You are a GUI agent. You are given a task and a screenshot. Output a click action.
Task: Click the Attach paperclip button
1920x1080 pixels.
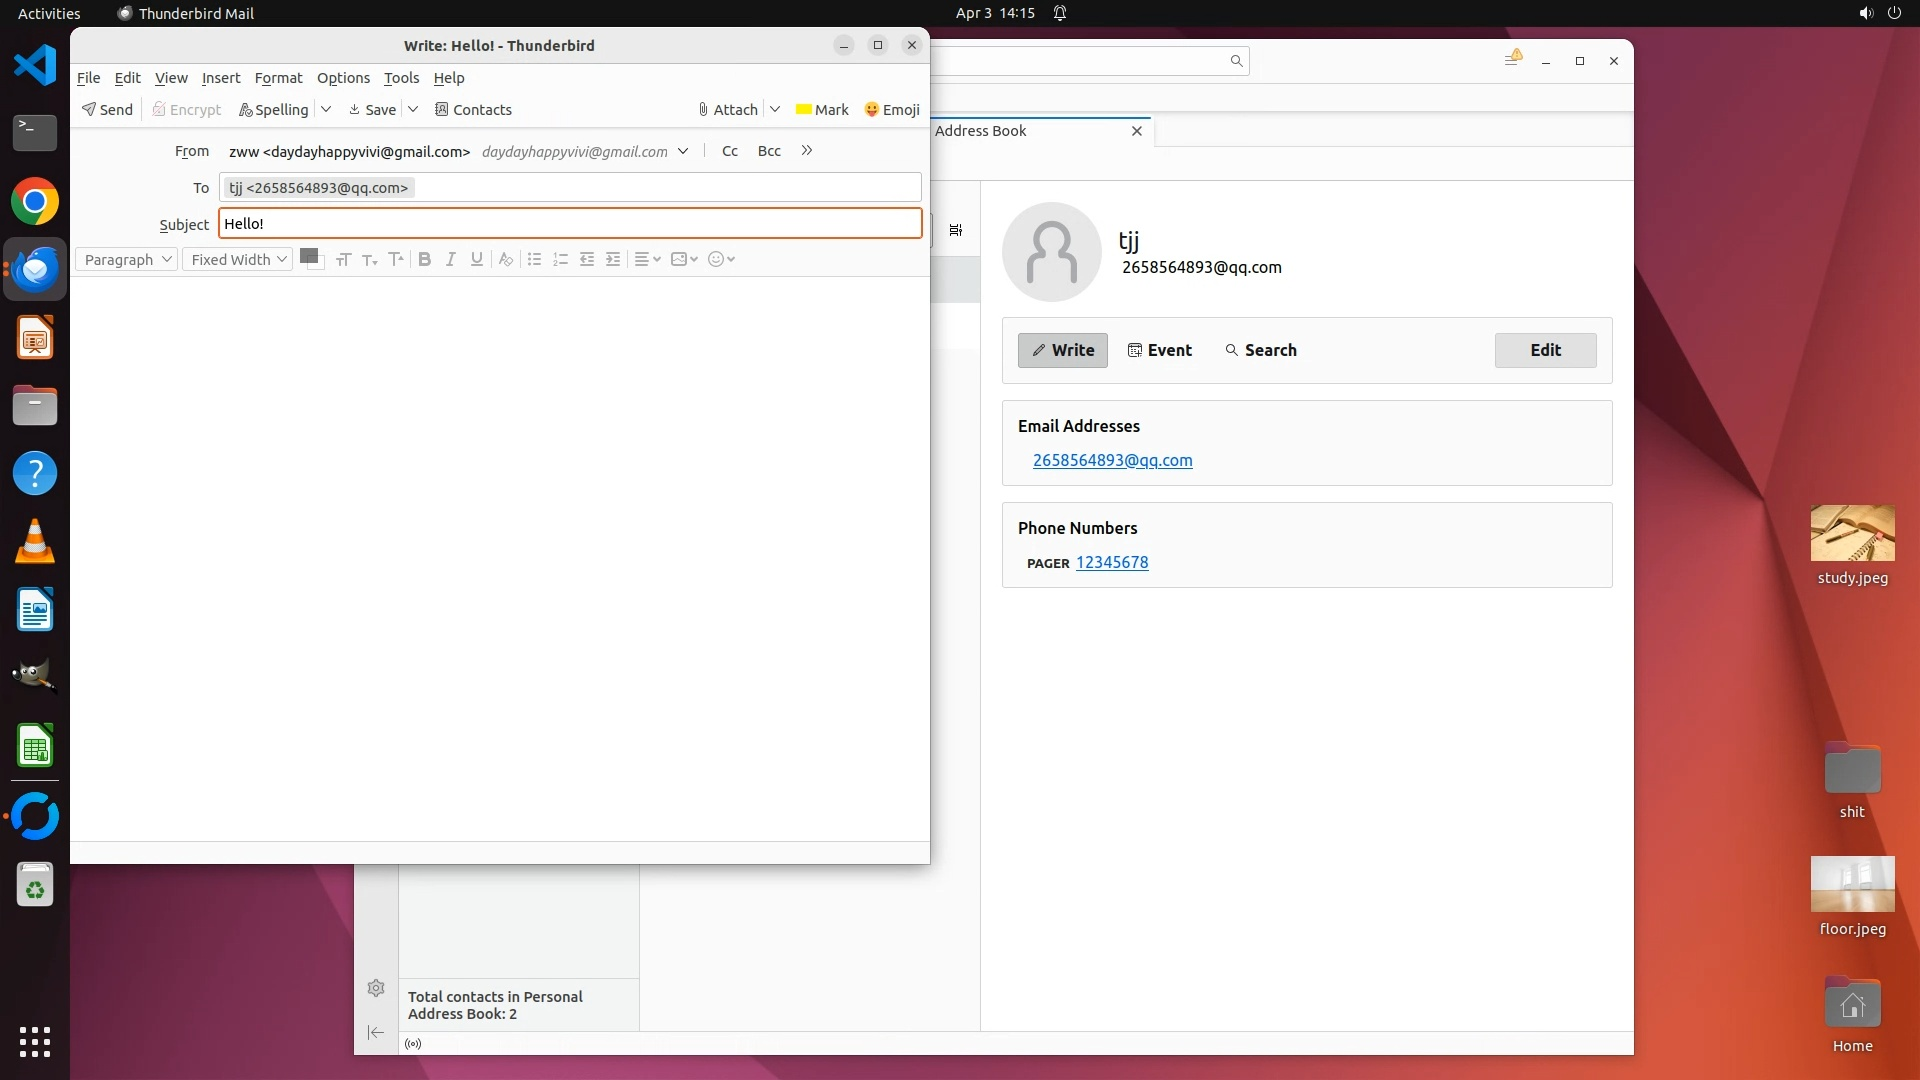(728, 110)
